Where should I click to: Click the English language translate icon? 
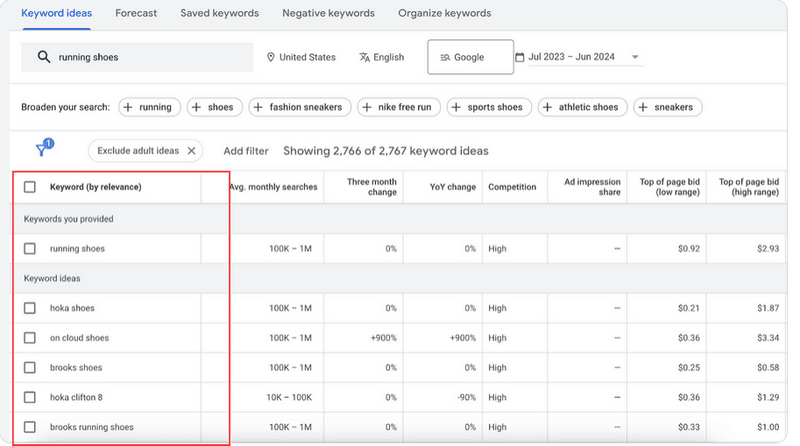pos(364,57)
